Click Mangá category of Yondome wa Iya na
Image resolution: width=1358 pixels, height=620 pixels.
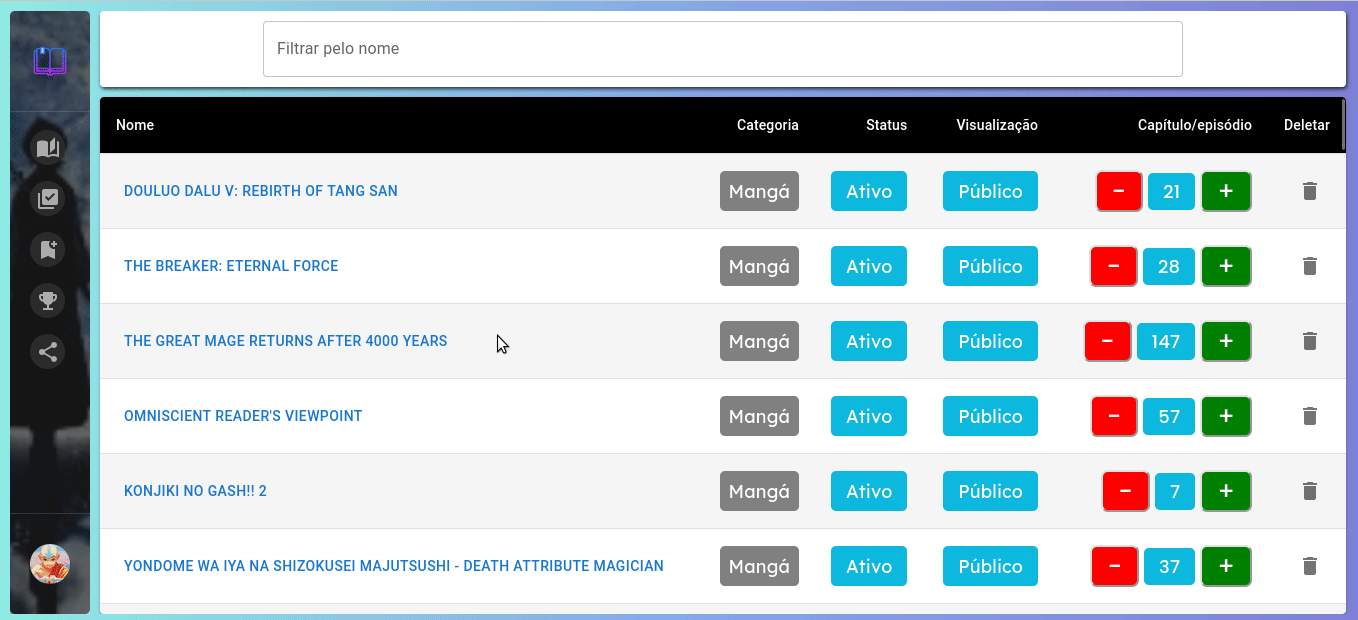pyautogui.click(x=759, y=566)
